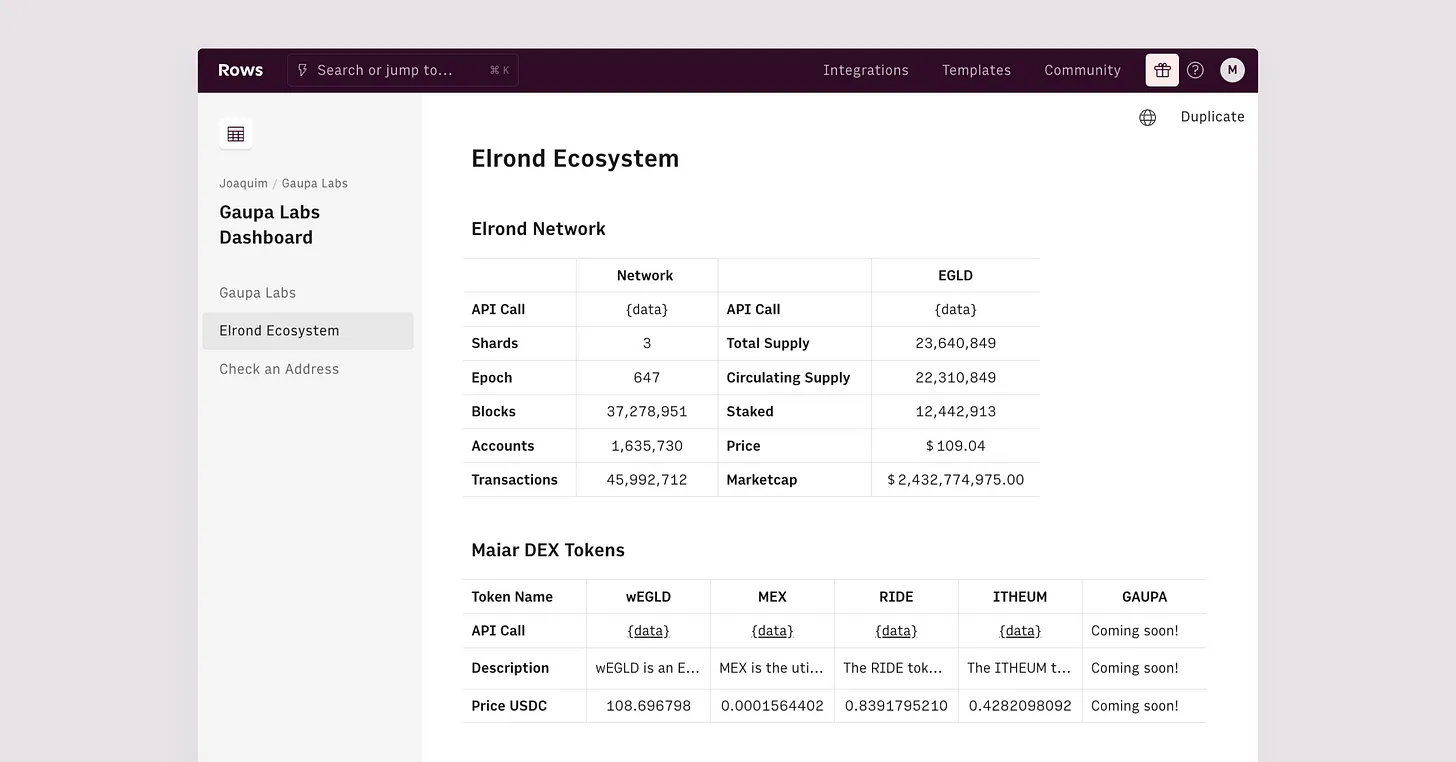1456x762 pixels.
Task: Open the Community menu
Action: pos(1082,70)
